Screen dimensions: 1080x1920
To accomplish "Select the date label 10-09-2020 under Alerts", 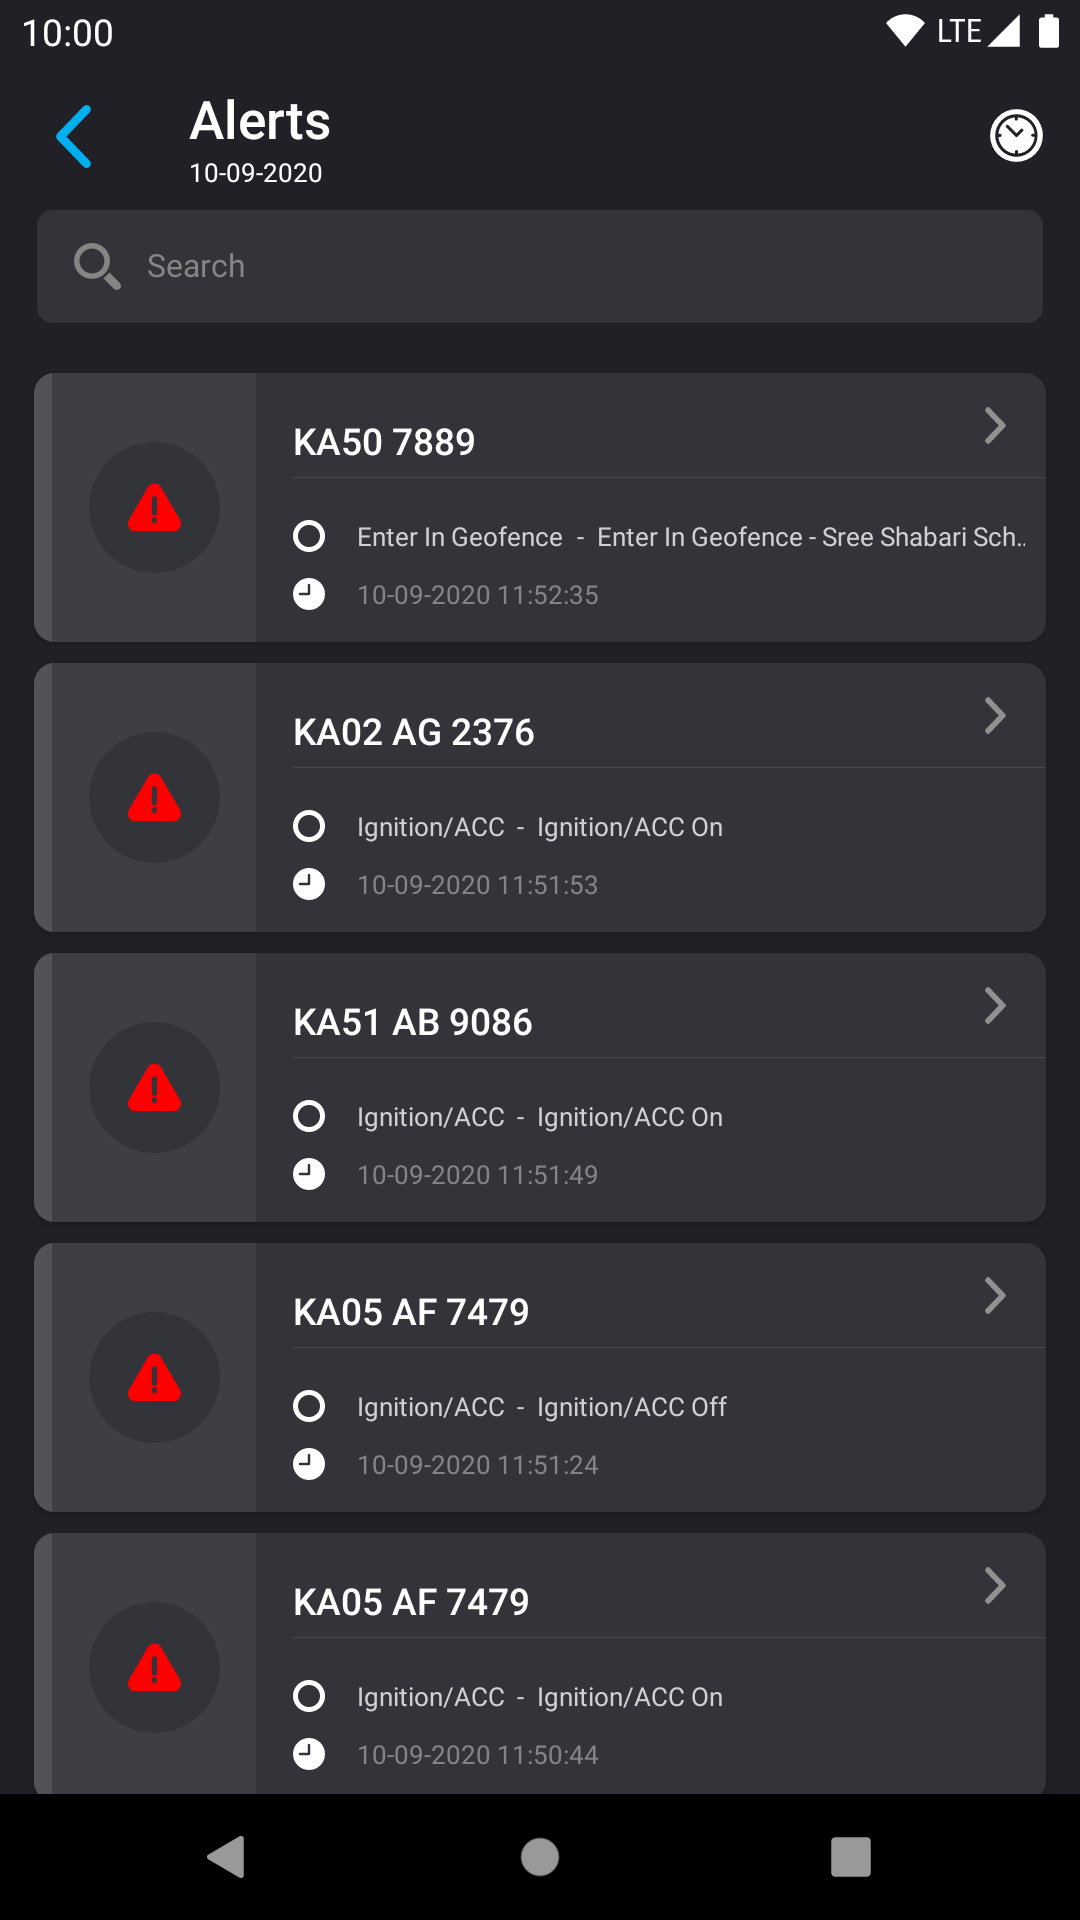I will coord(255,173).
